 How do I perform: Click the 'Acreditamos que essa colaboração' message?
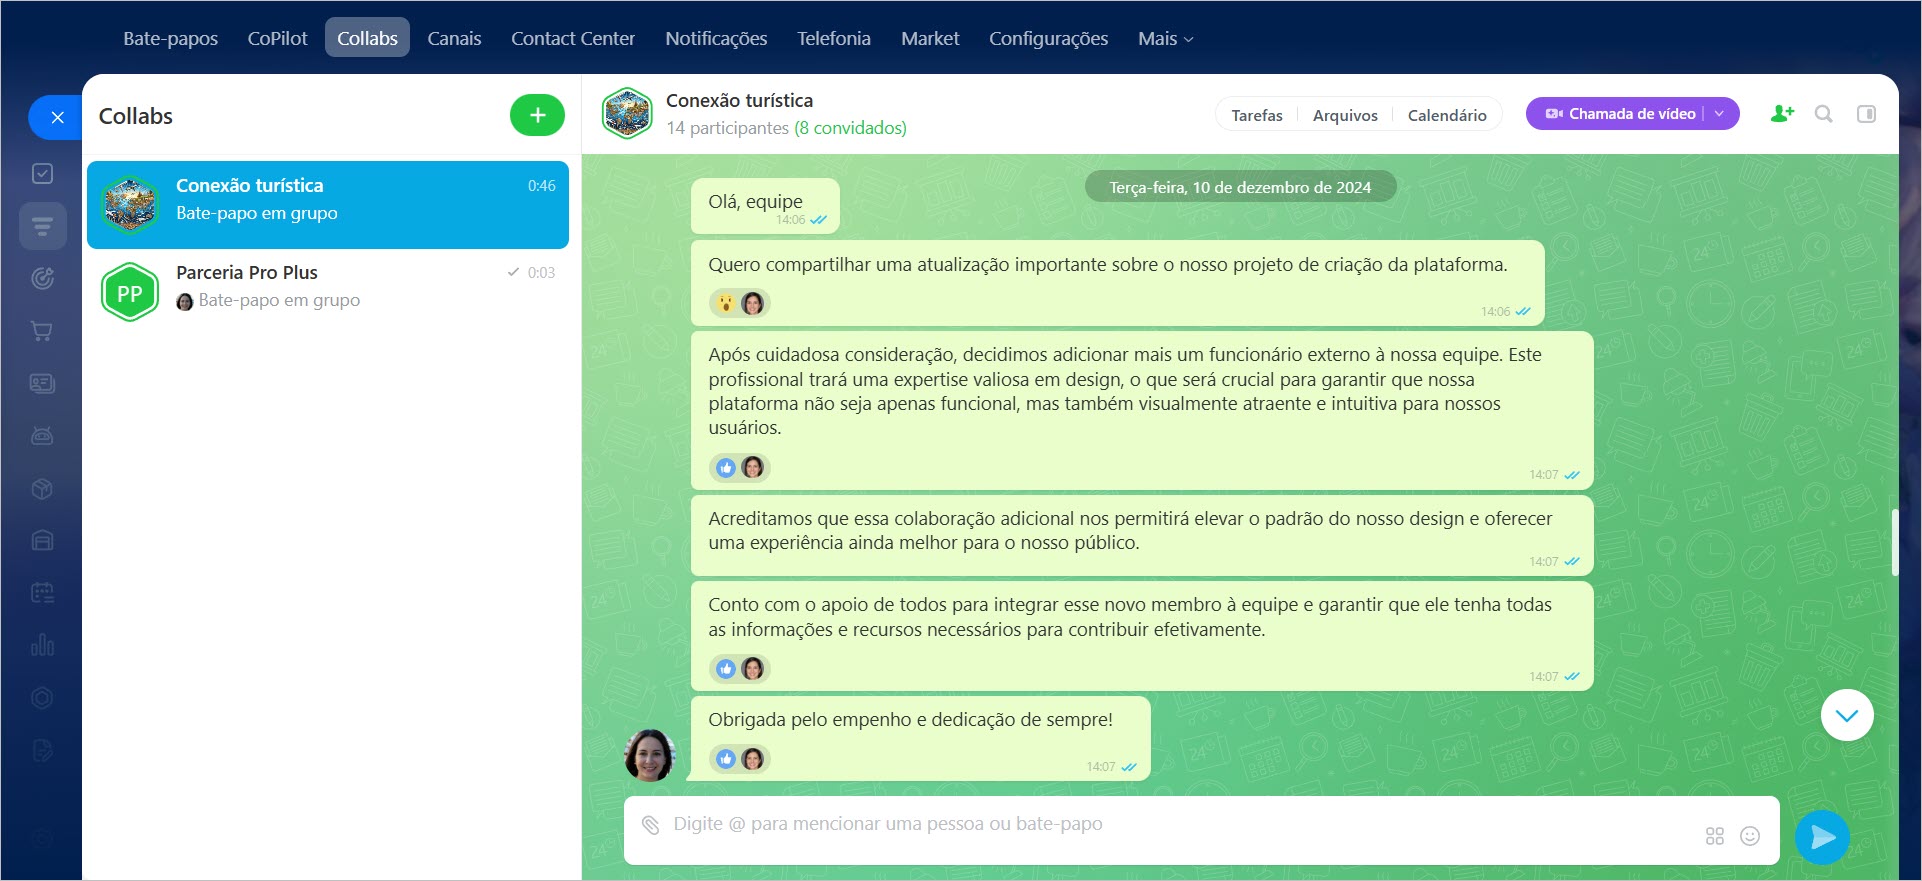coord(1141,535)
